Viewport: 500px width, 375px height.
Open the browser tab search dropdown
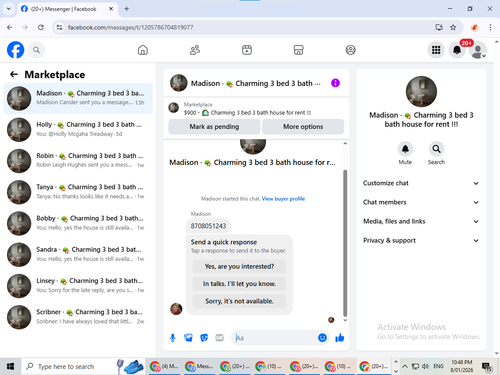(x=9, y=9)
